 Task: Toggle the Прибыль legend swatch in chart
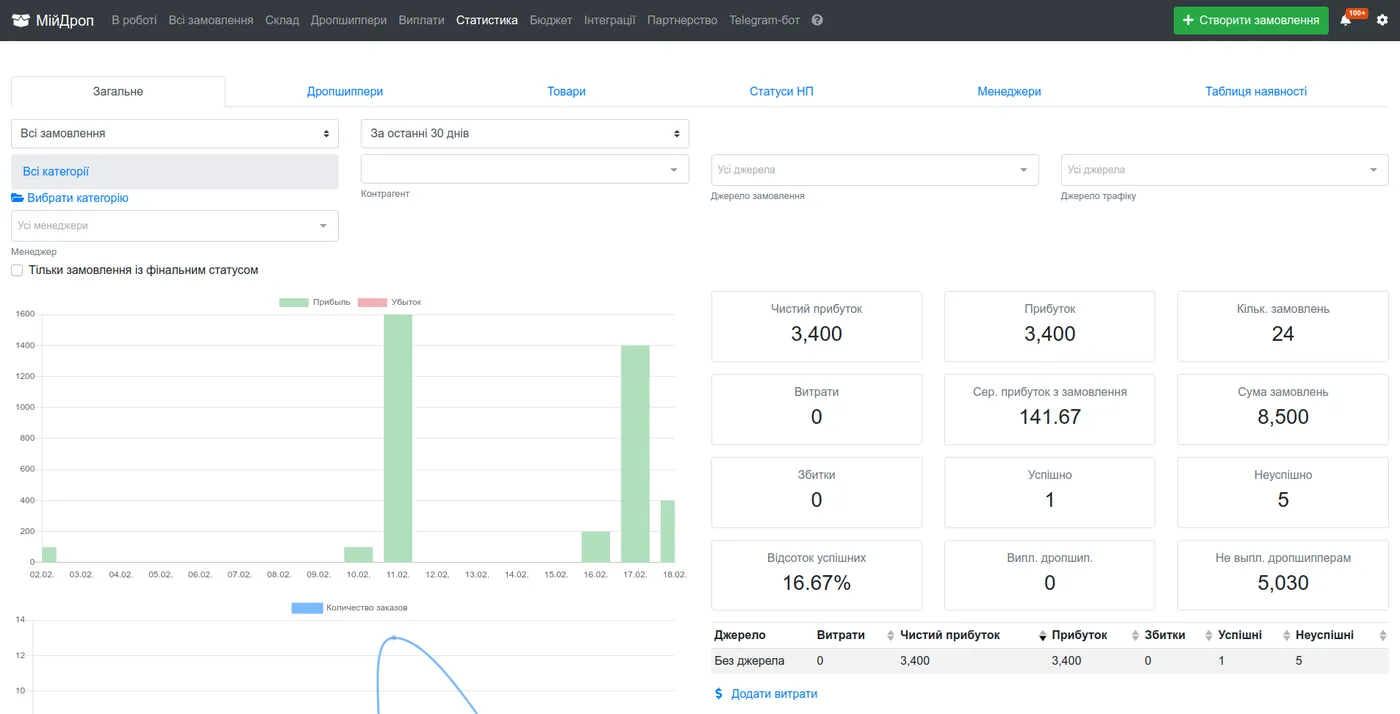tap(294, 302)
